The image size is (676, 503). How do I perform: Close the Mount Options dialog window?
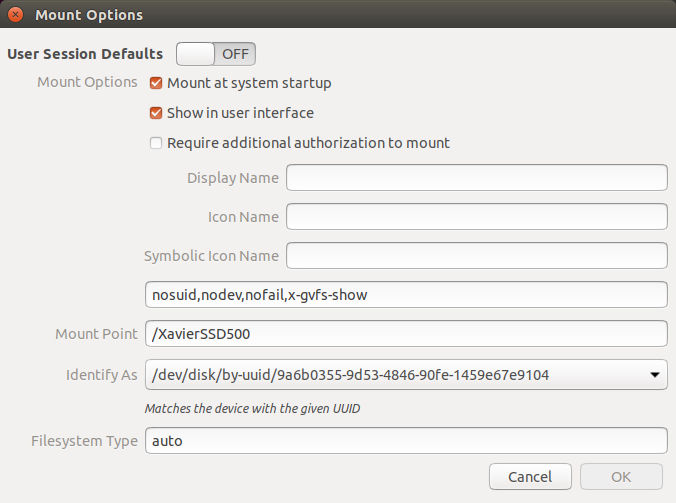pos(15,15)
